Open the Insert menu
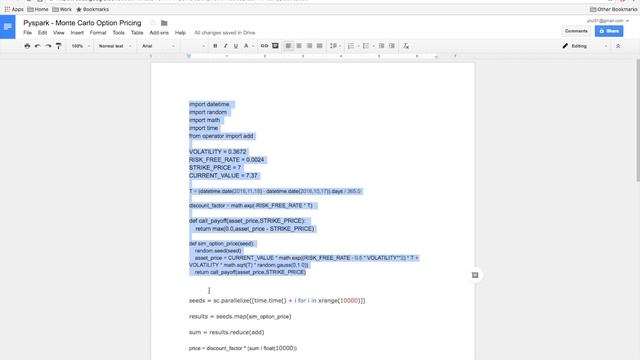 coord(77,33)
